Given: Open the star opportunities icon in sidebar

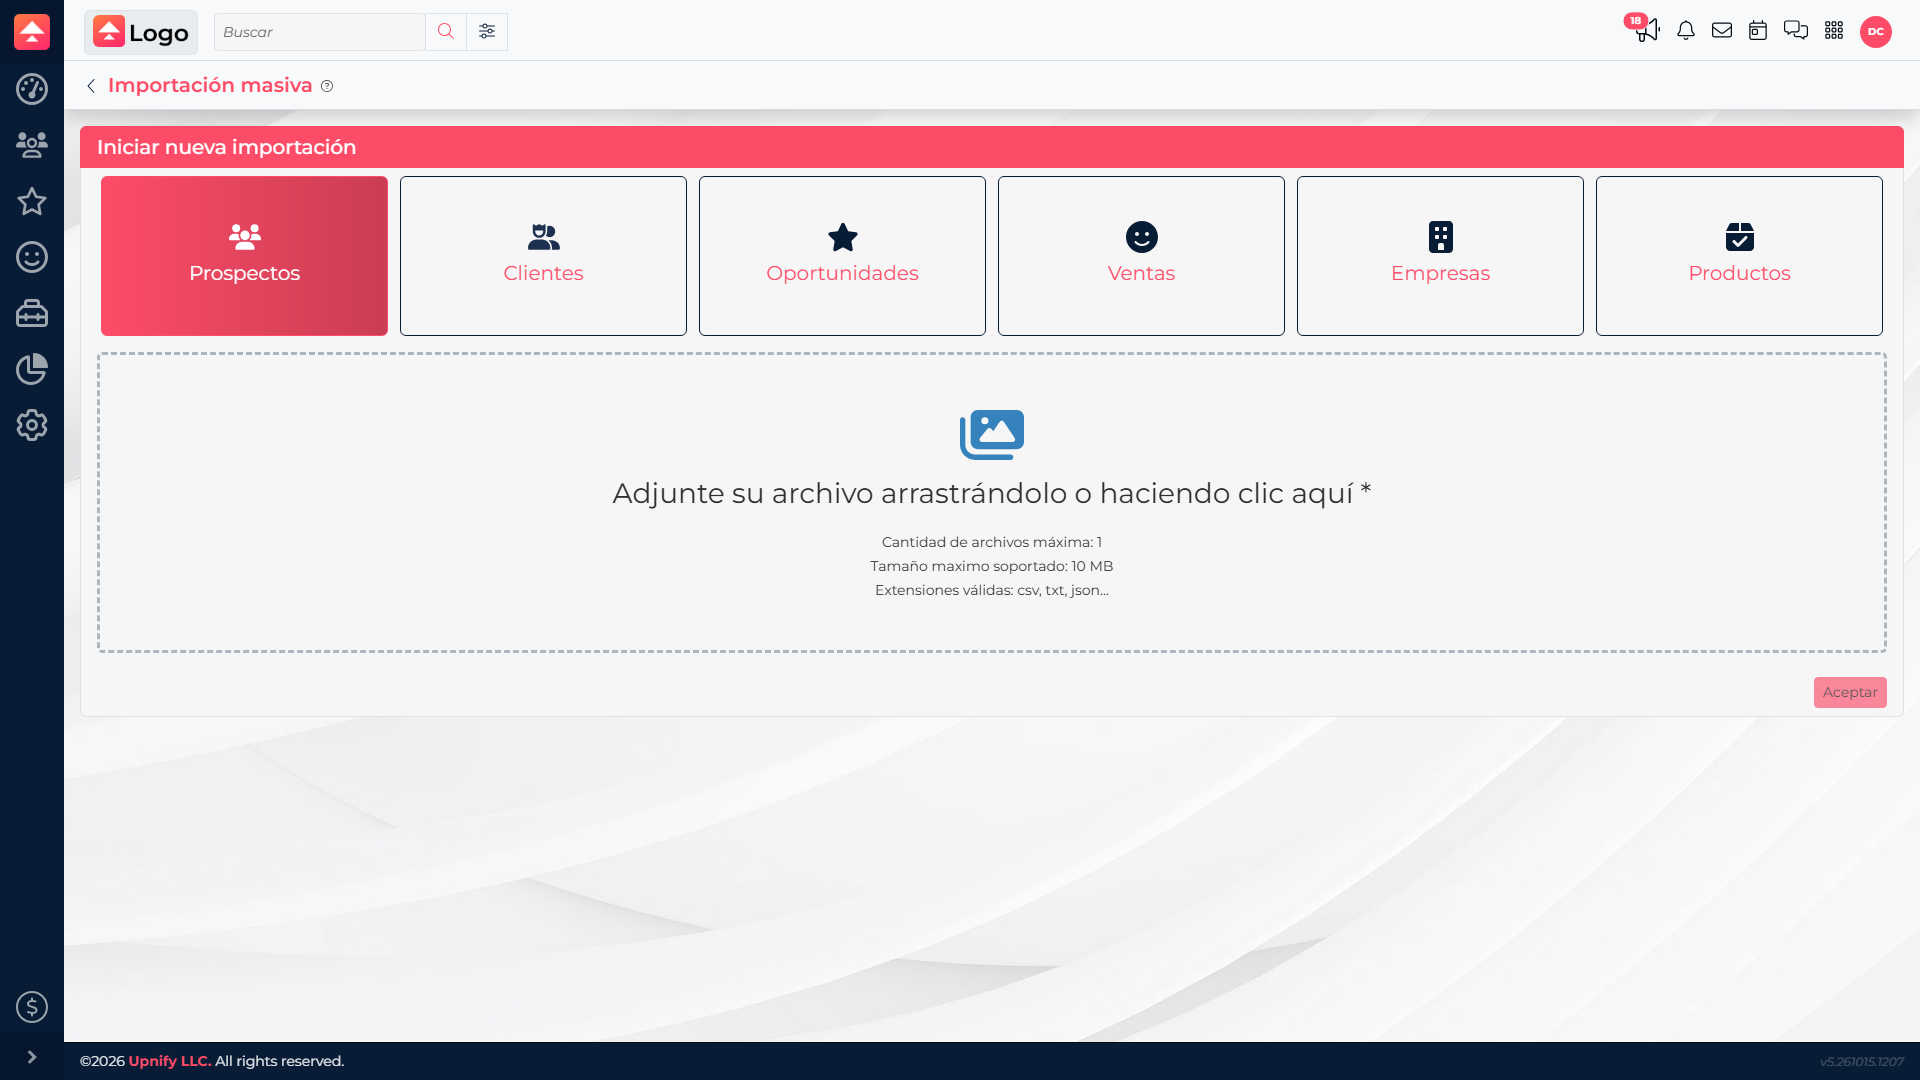Looking at the screenshot, I should (x=32, y=201).
